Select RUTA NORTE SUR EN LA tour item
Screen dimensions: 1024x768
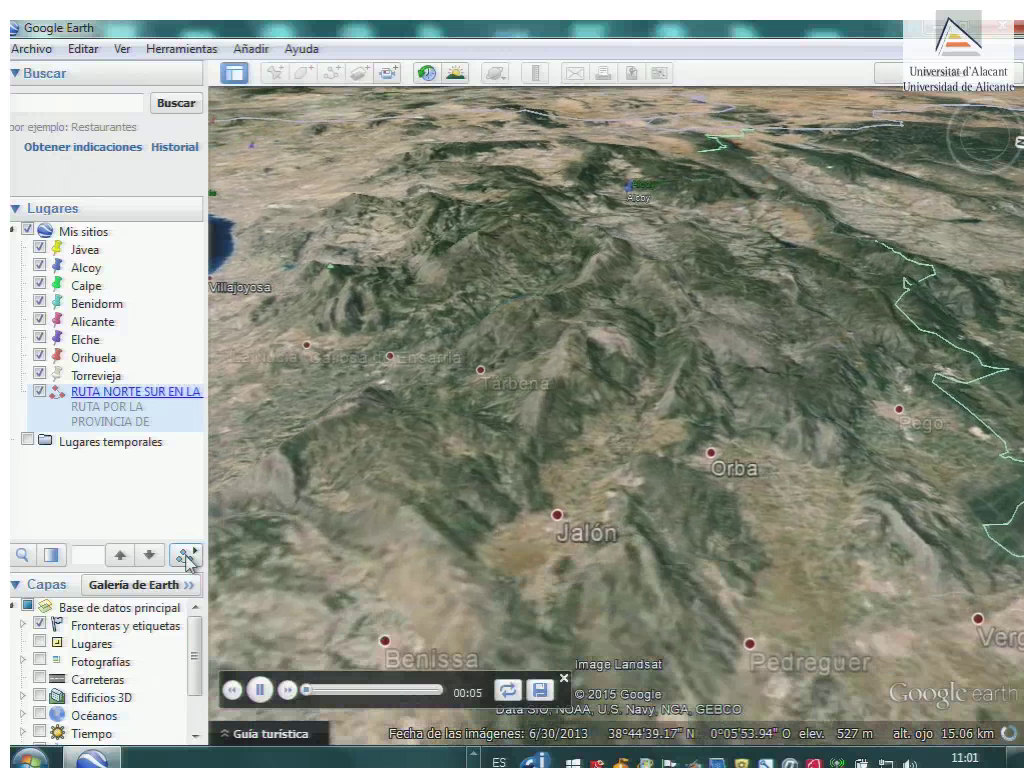coord(136,392)
